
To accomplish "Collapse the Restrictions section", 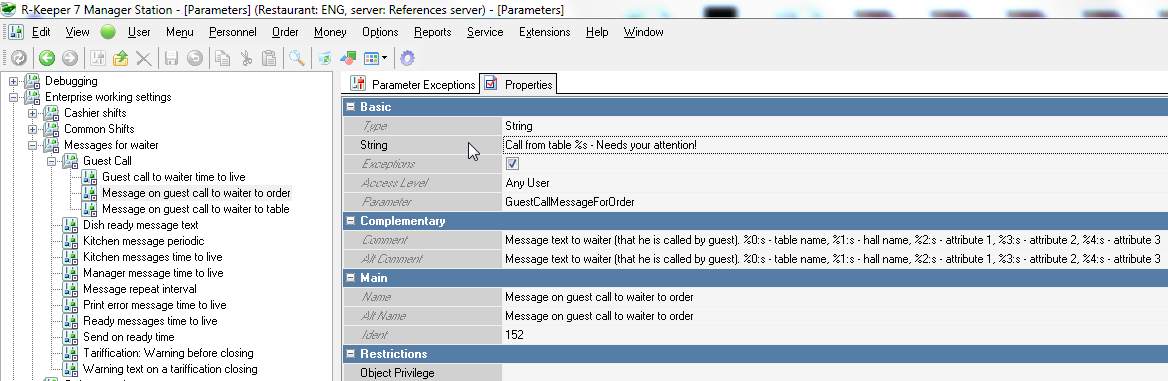I will (x=350, y=353).
